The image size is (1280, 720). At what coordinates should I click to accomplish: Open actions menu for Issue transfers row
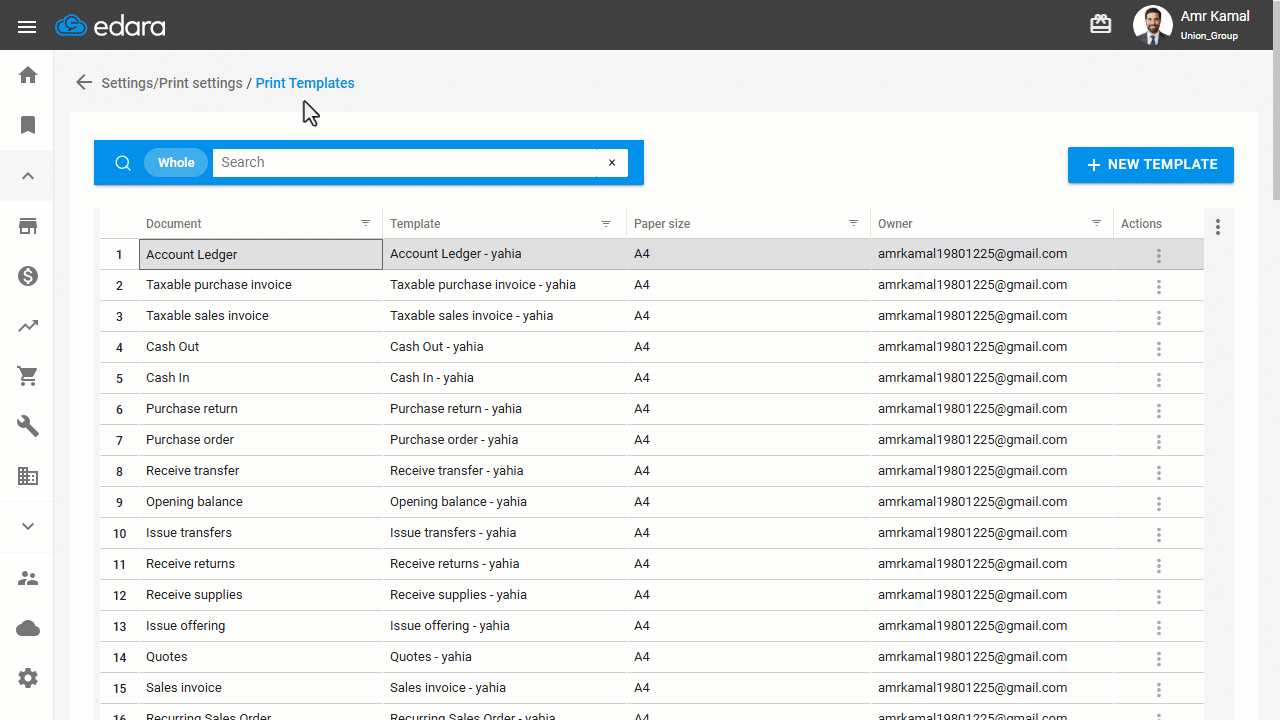point(1159,535)
